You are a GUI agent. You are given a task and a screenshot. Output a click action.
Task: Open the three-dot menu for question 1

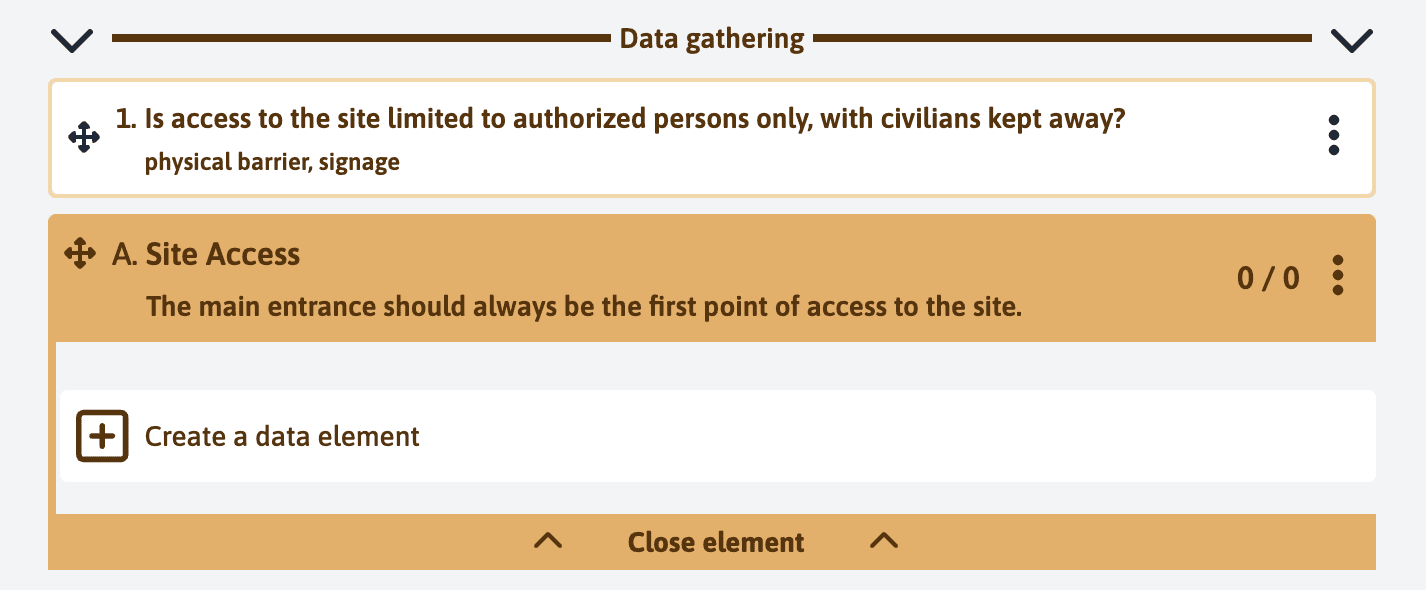[x=1333, y=135]
